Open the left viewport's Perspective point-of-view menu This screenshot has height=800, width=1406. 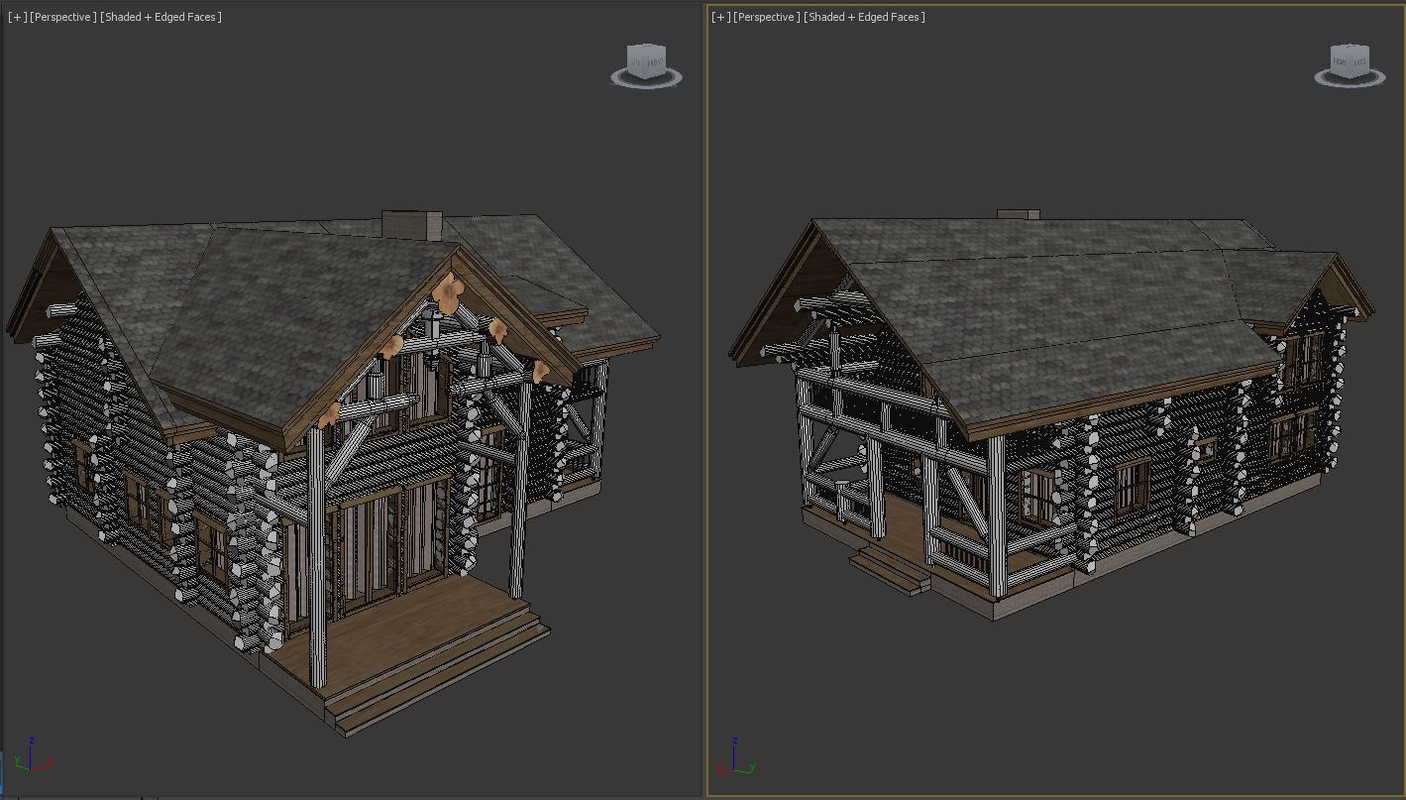60,16
